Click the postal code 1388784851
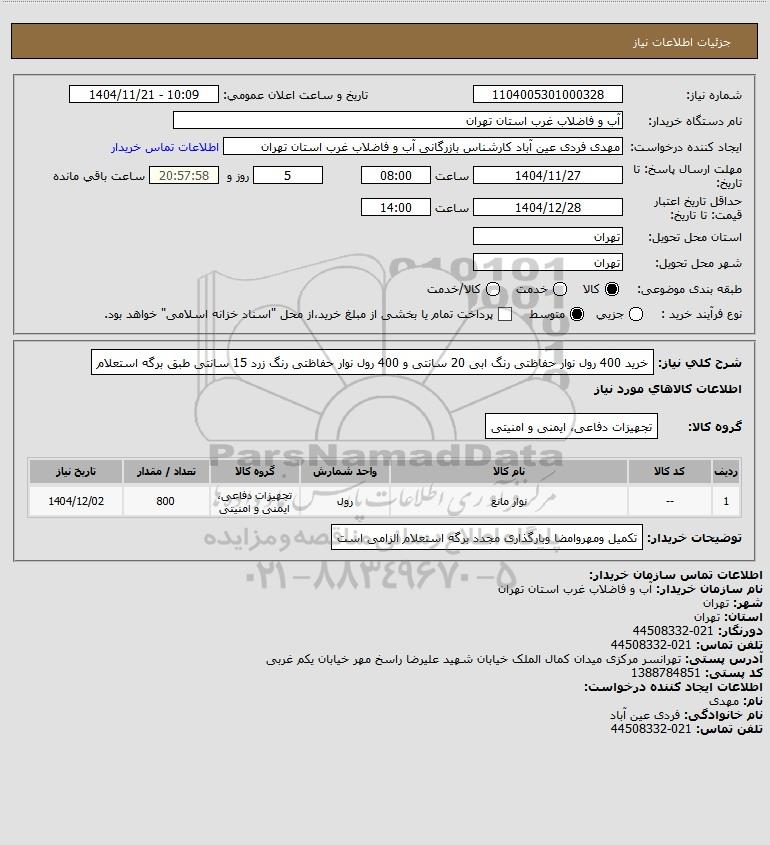 click(x=665, y=673)
